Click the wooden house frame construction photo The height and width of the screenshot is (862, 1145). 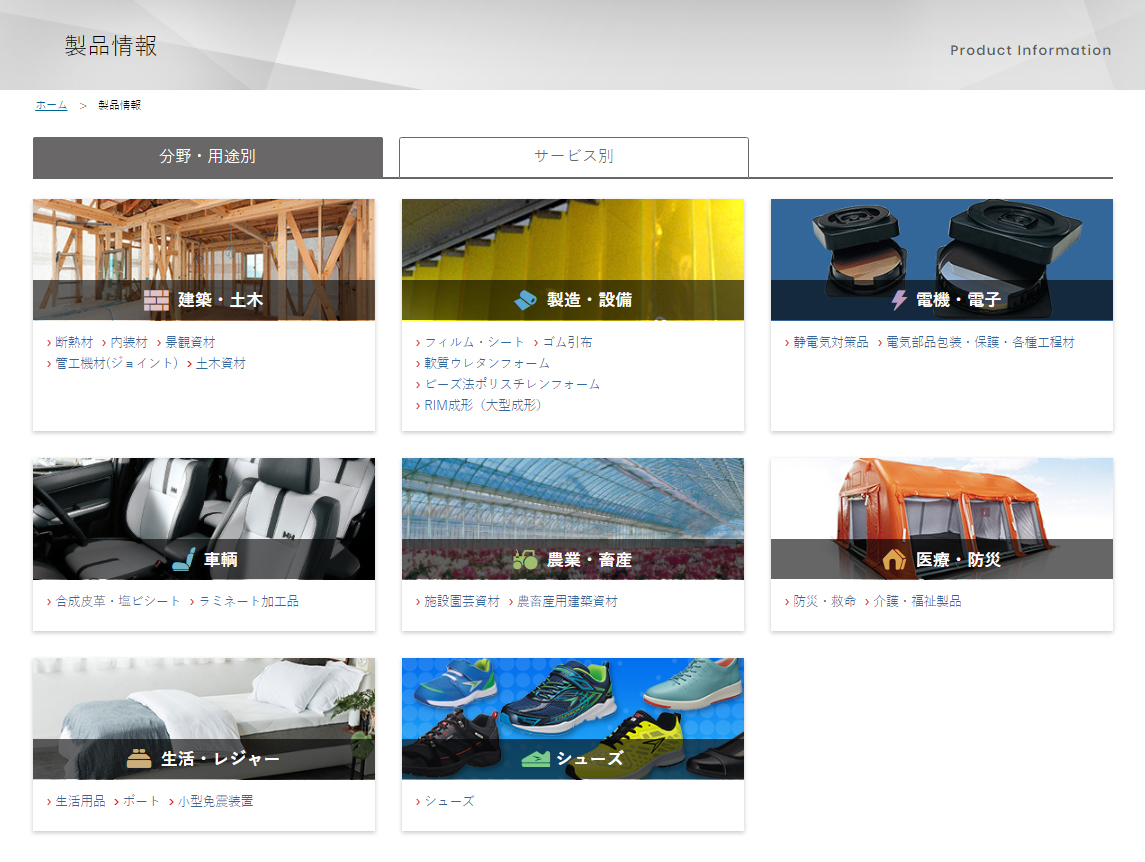[x=203, y=240]
